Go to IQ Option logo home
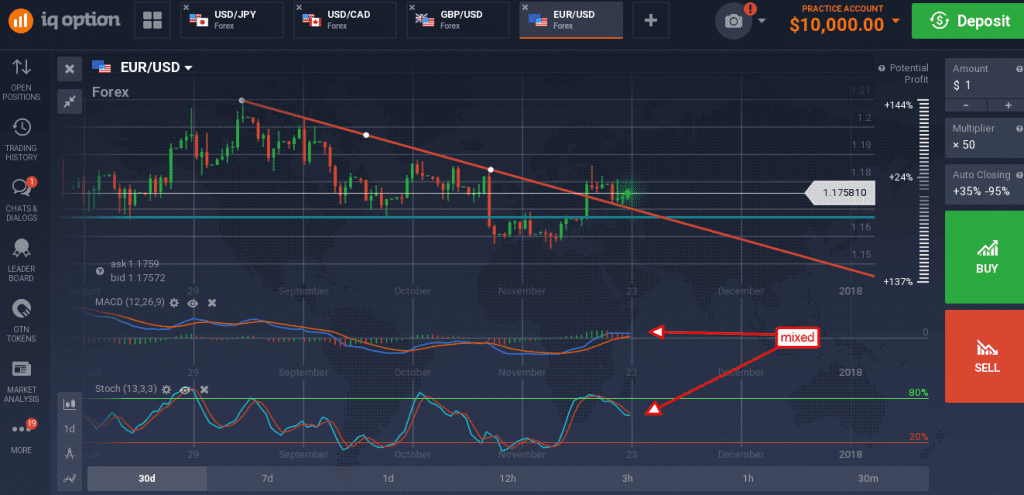This screenshot has width=1024, height=495. pos(65,20)
